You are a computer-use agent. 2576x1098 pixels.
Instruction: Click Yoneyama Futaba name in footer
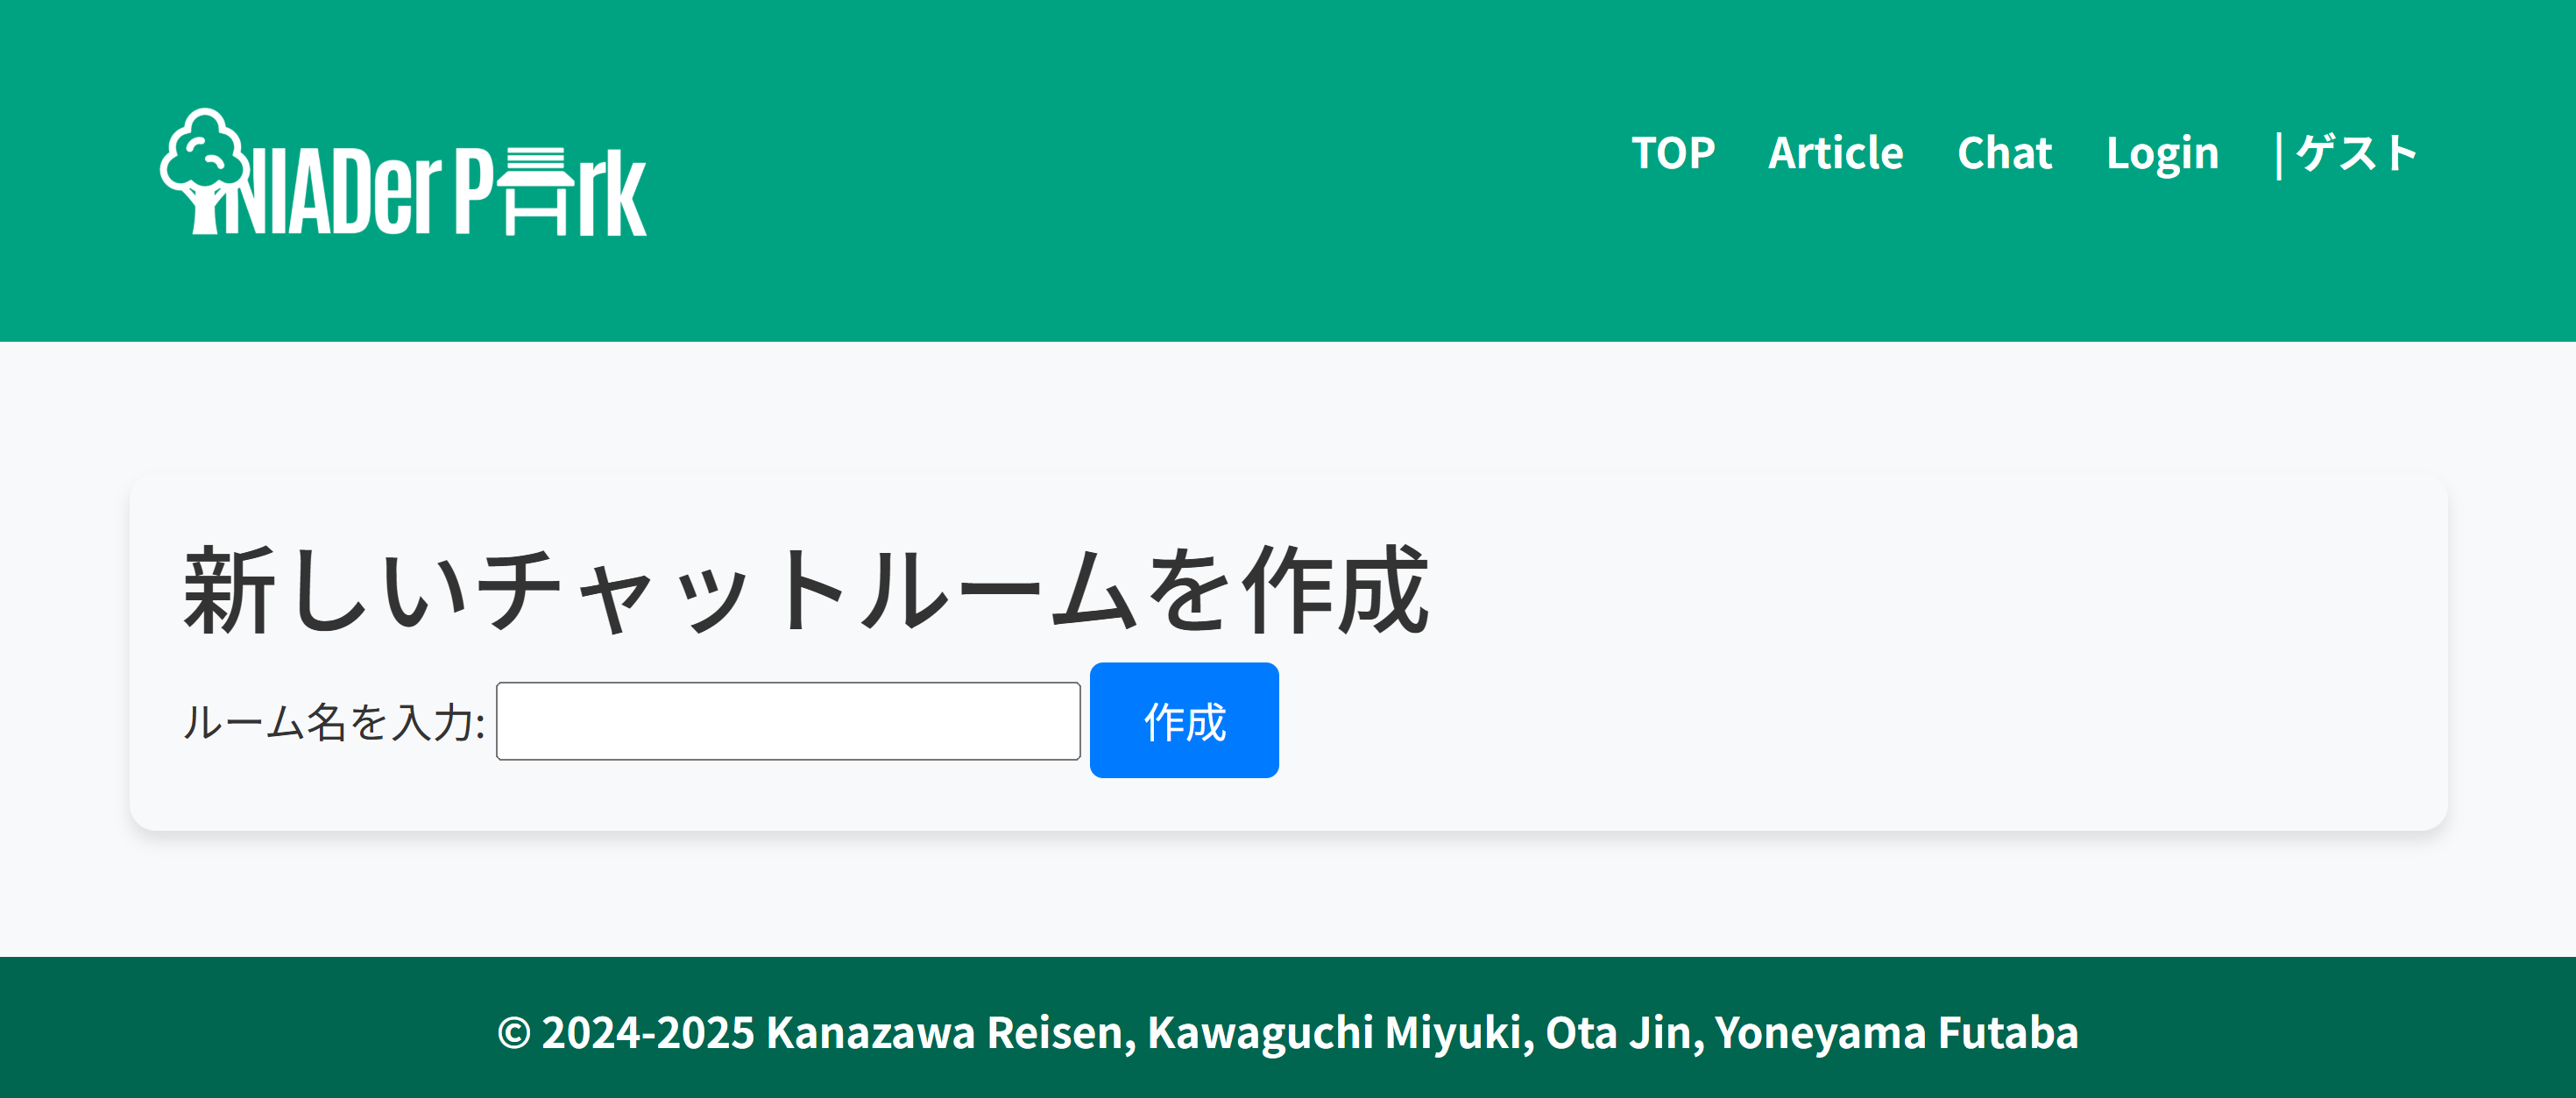(1897, 1032)
